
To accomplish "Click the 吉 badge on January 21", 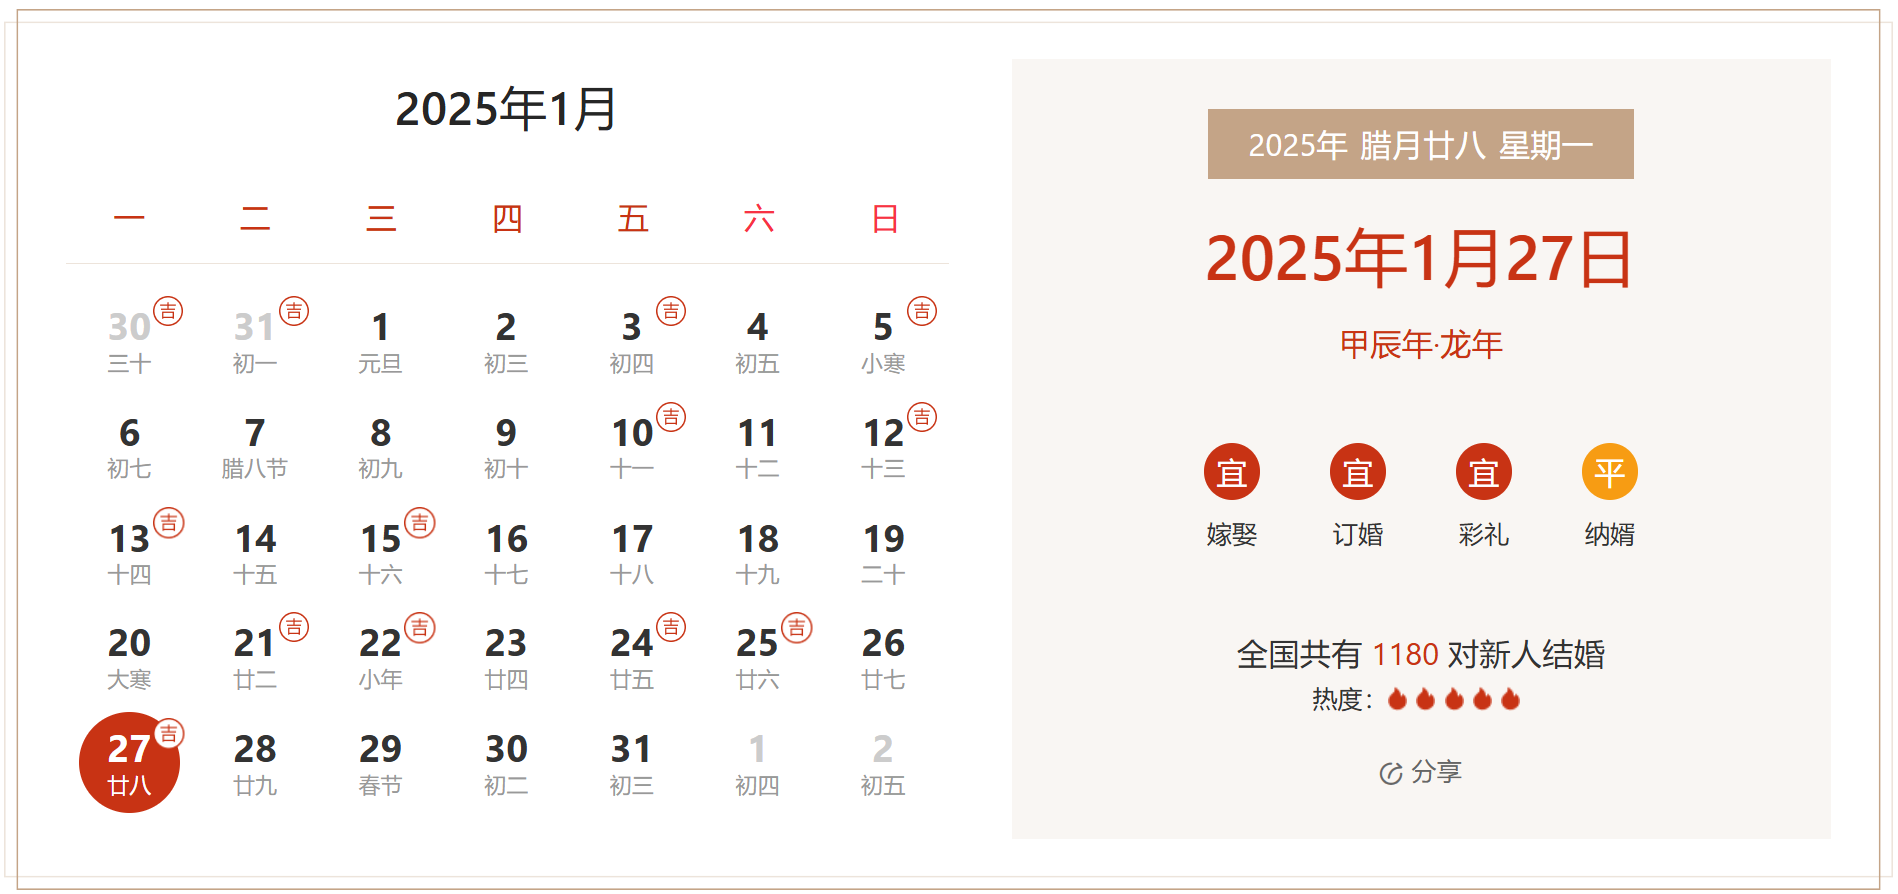I will pos(294,628).
